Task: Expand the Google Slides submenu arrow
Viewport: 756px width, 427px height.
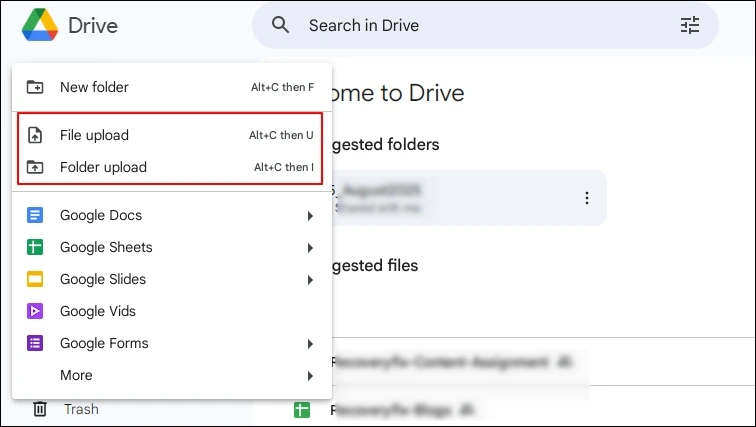Action: (310, 280)
